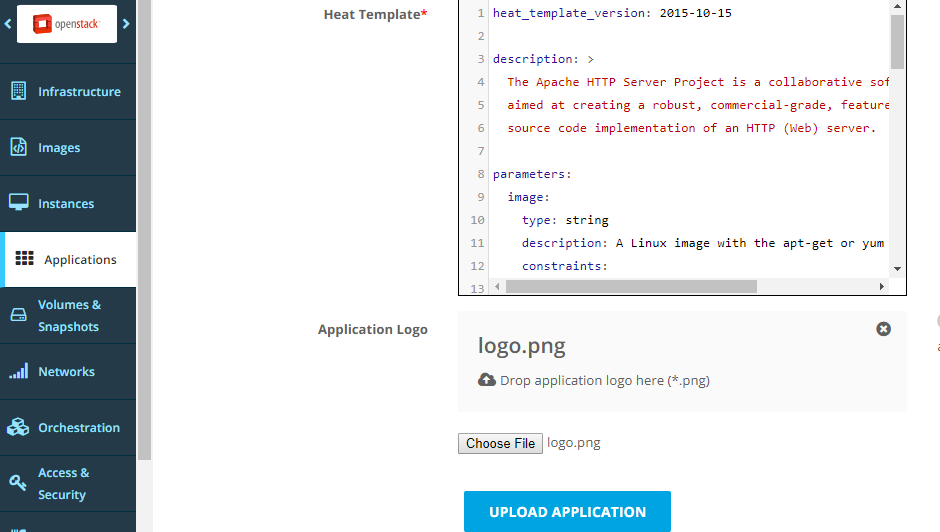
Task: Click left chevron beside OpenStack logo
Action: [x=8, y=23]
